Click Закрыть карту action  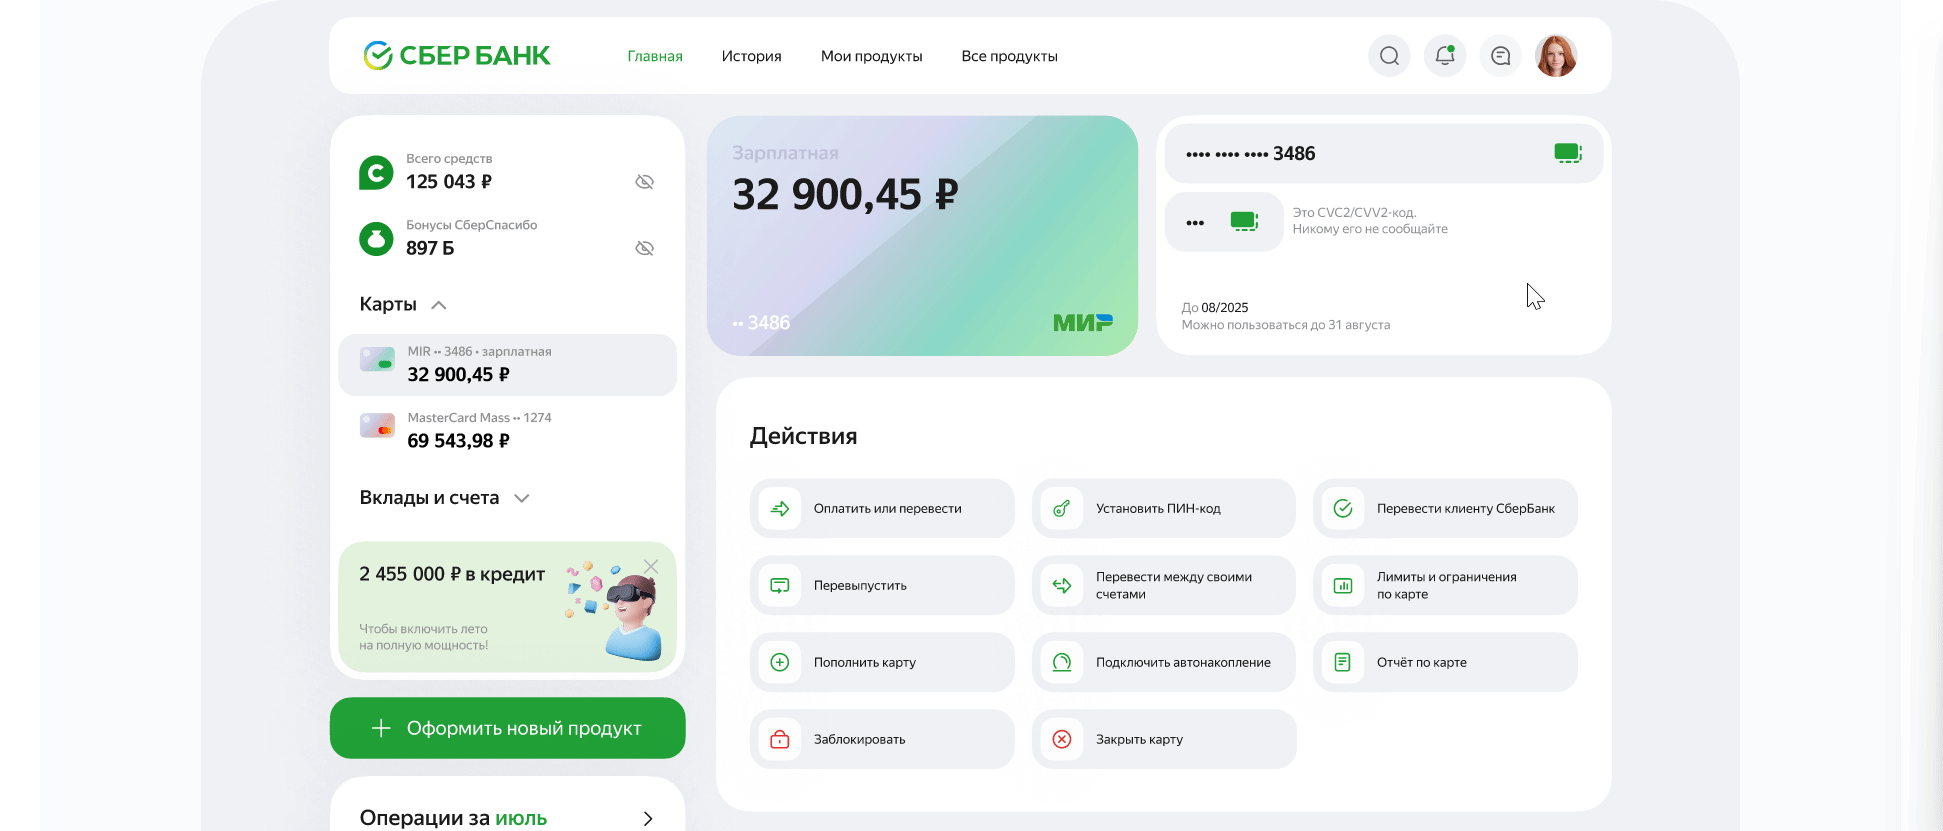(x=1164, y=739)
